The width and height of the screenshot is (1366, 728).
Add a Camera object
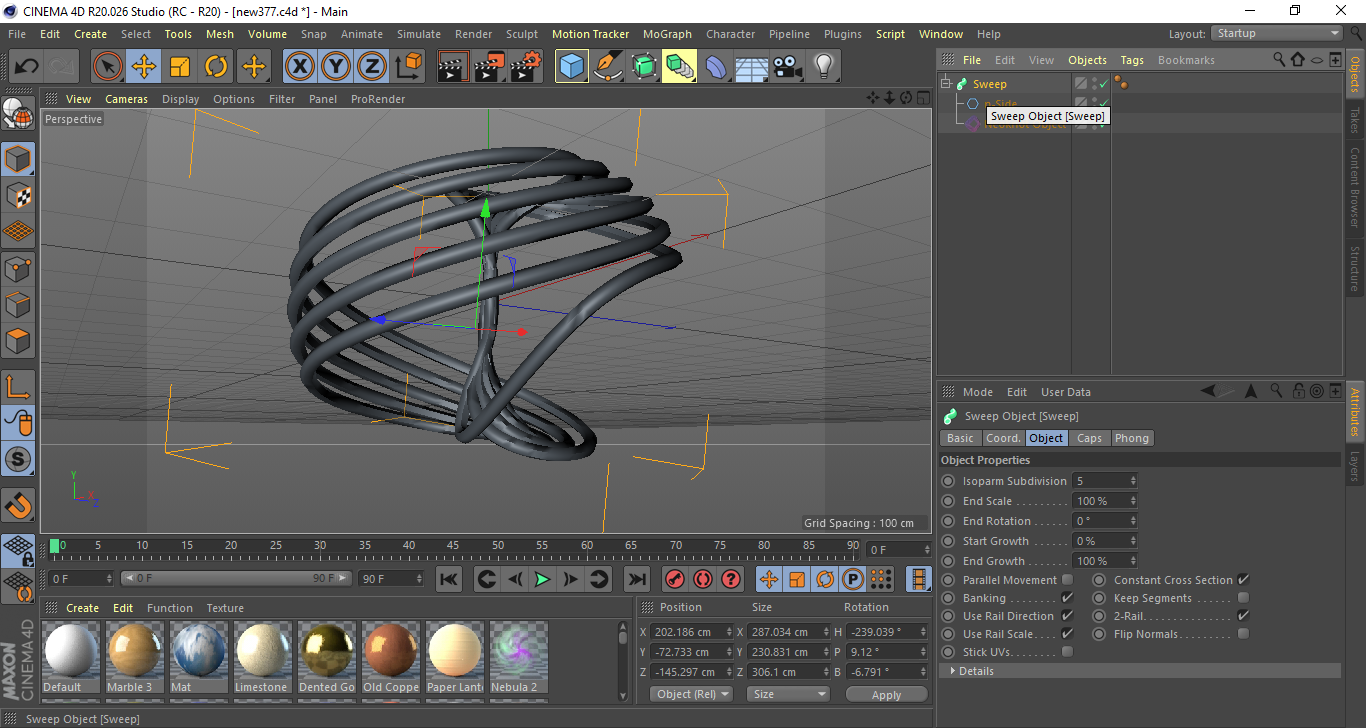click(x=788, y=67)
